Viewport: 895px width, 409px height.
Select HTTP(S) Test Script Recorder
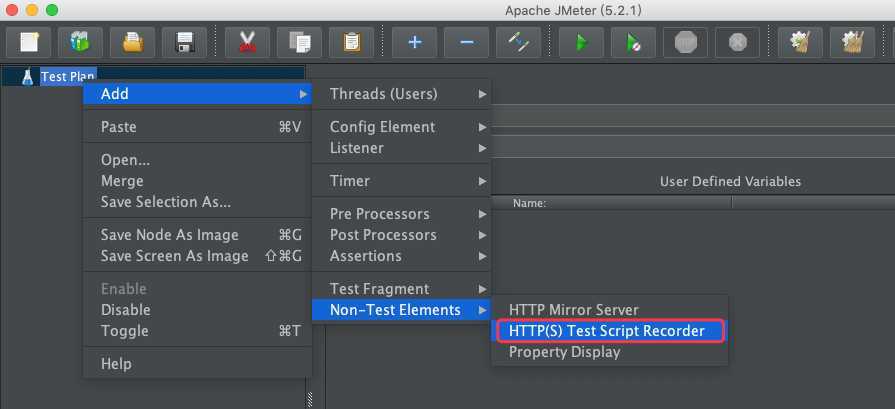pos(610,331)
